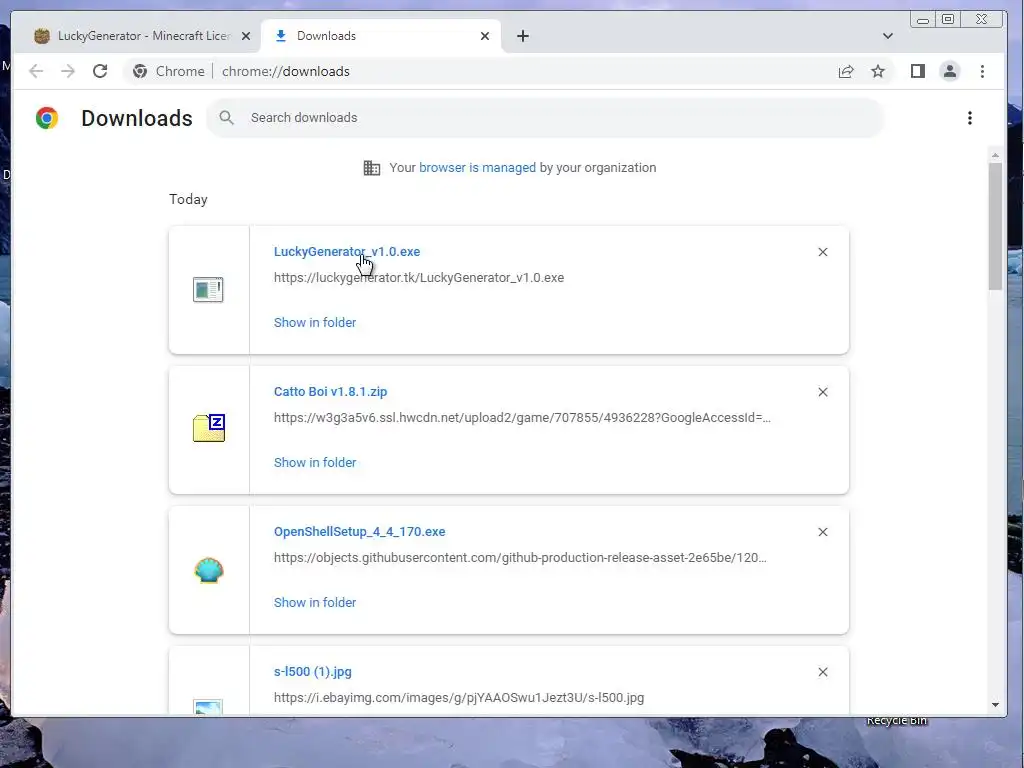Viewport: 1024px width, 768px height.
Task: Click the scrollbar down arrow
Action: pyautogui.click(x=995, y=705)
